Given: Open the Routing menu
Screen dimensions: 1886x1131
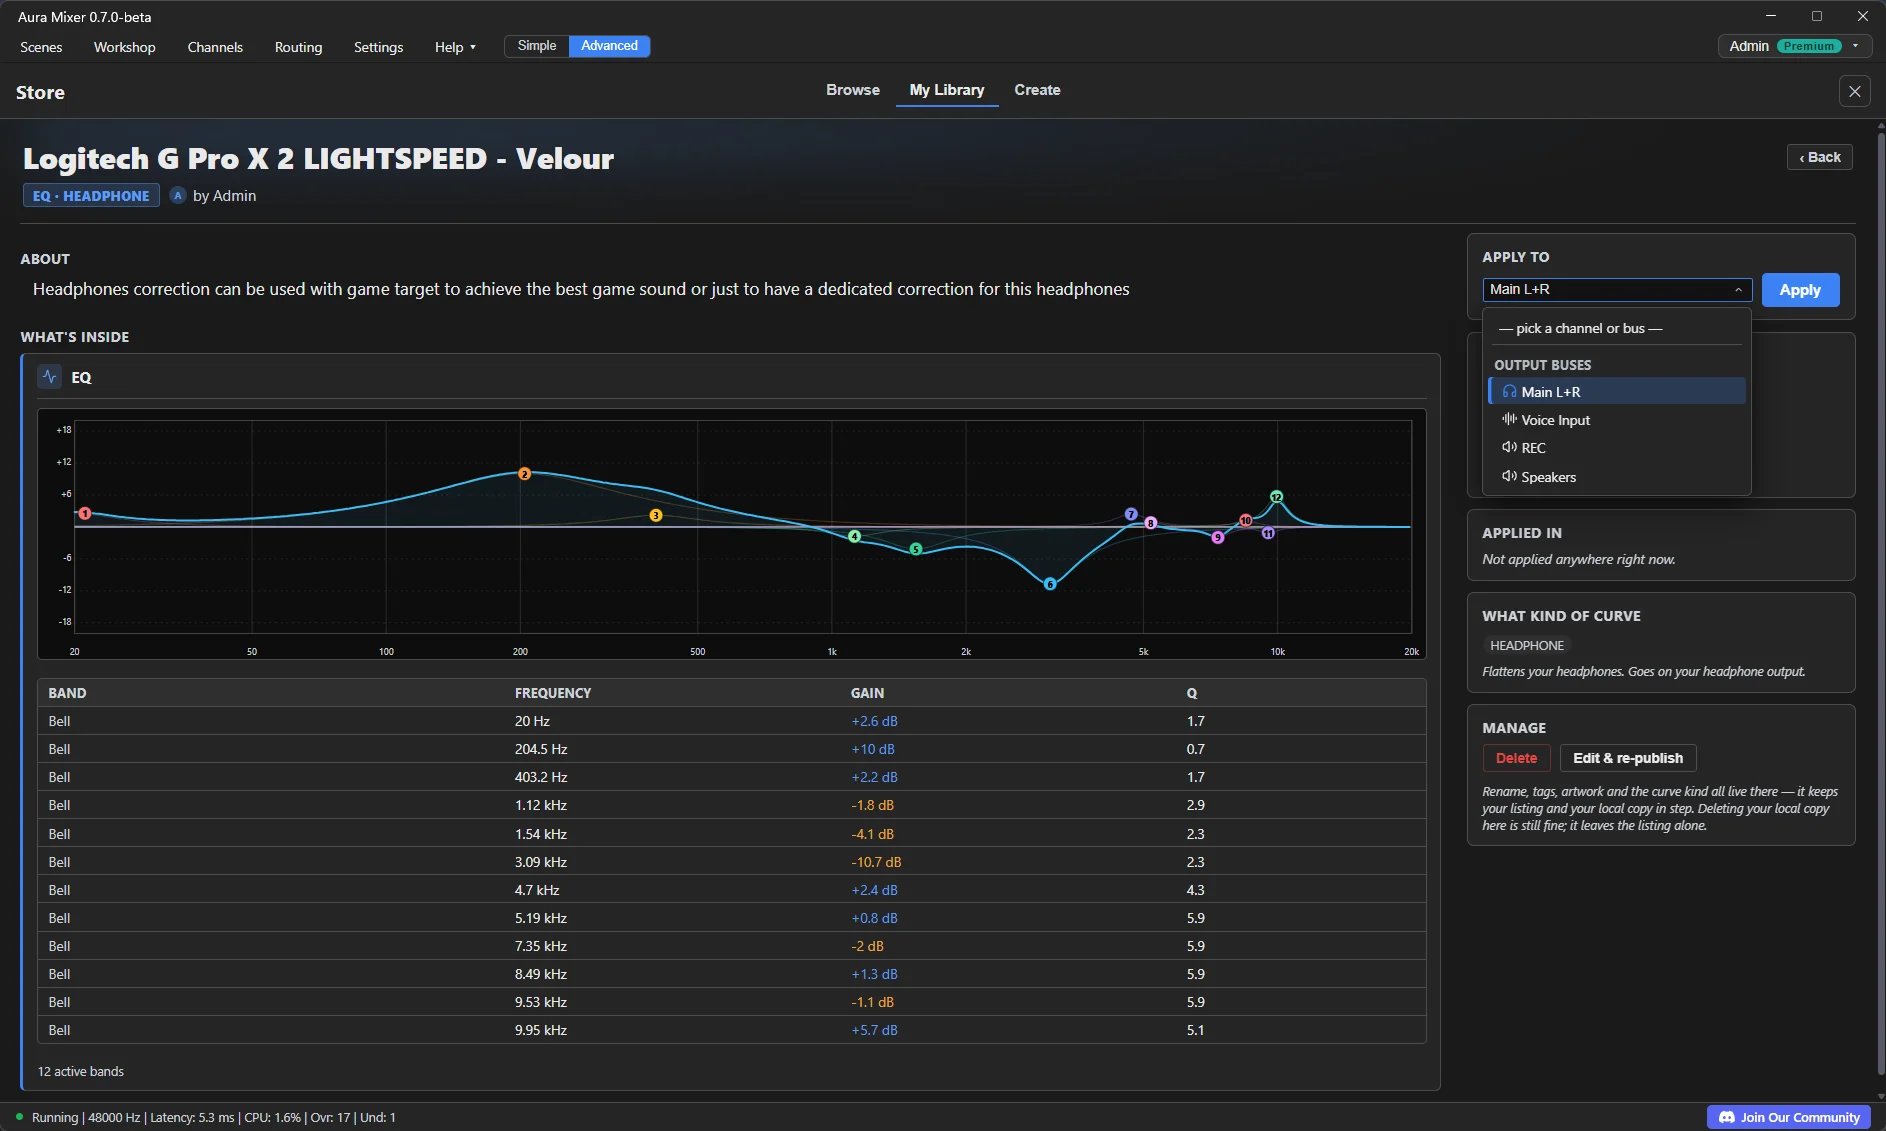Looking at the screenshot, I should (x=298, y=47).
